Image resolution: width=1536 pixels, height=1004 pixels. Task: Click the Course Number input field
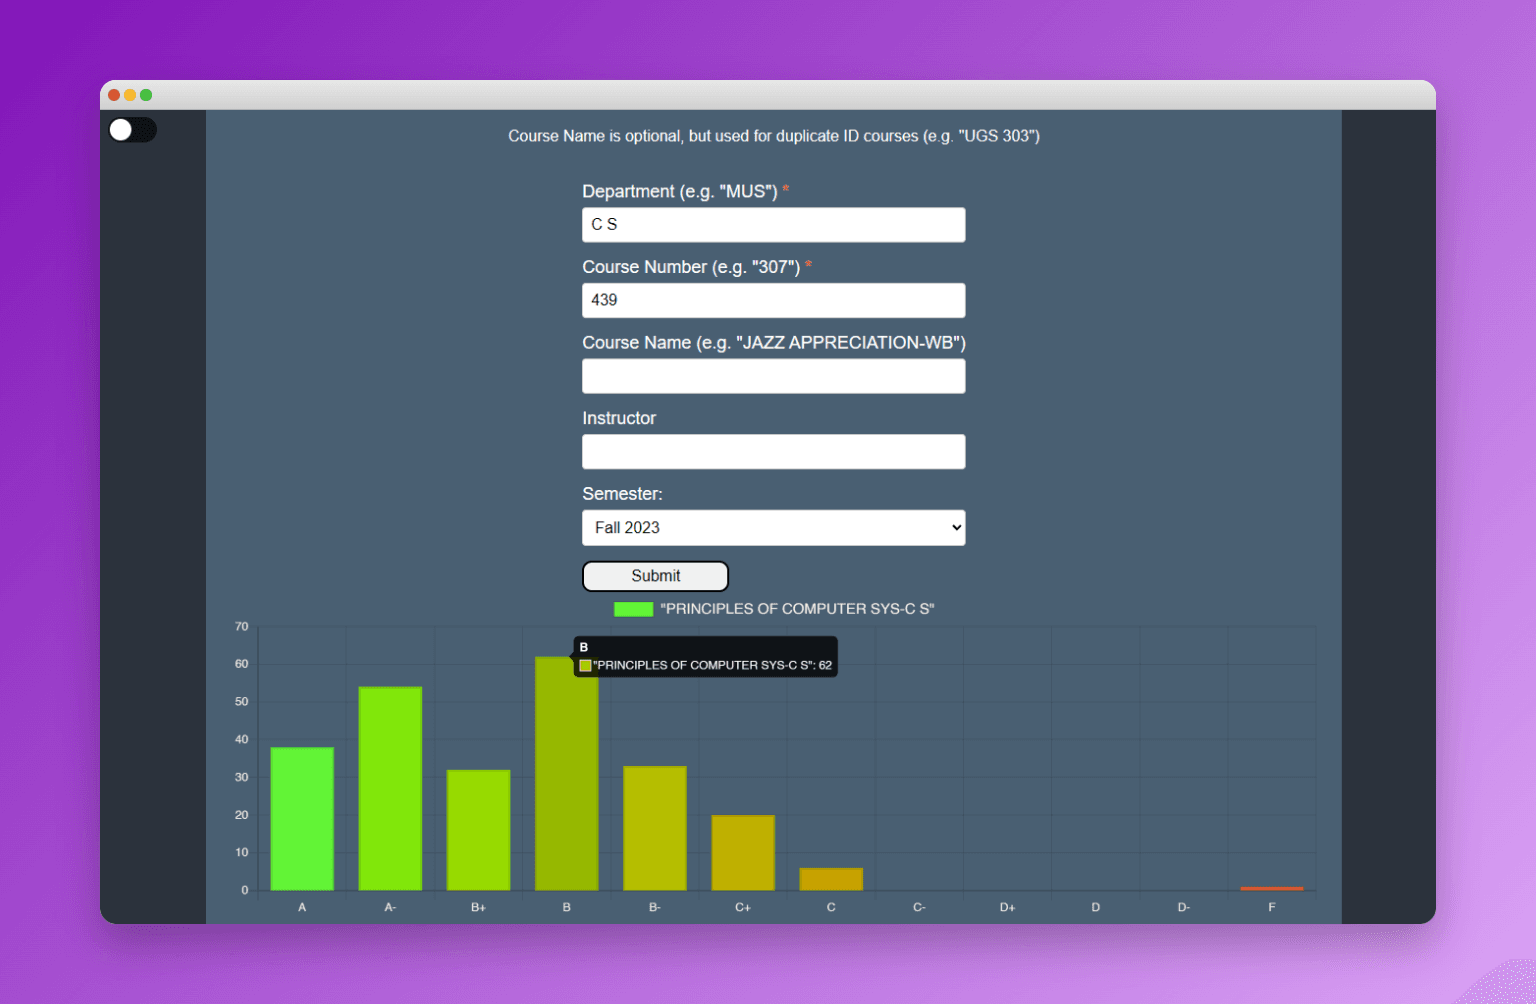click(773, 300)
